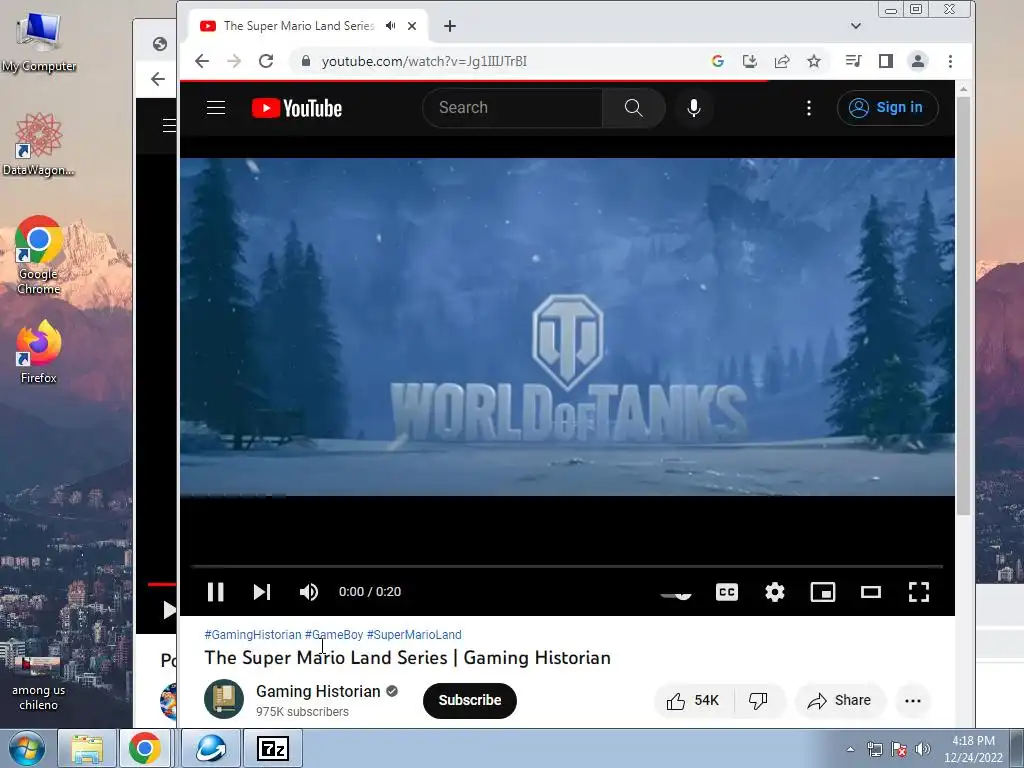Open the Gaming Historian channel avatar

223,699
